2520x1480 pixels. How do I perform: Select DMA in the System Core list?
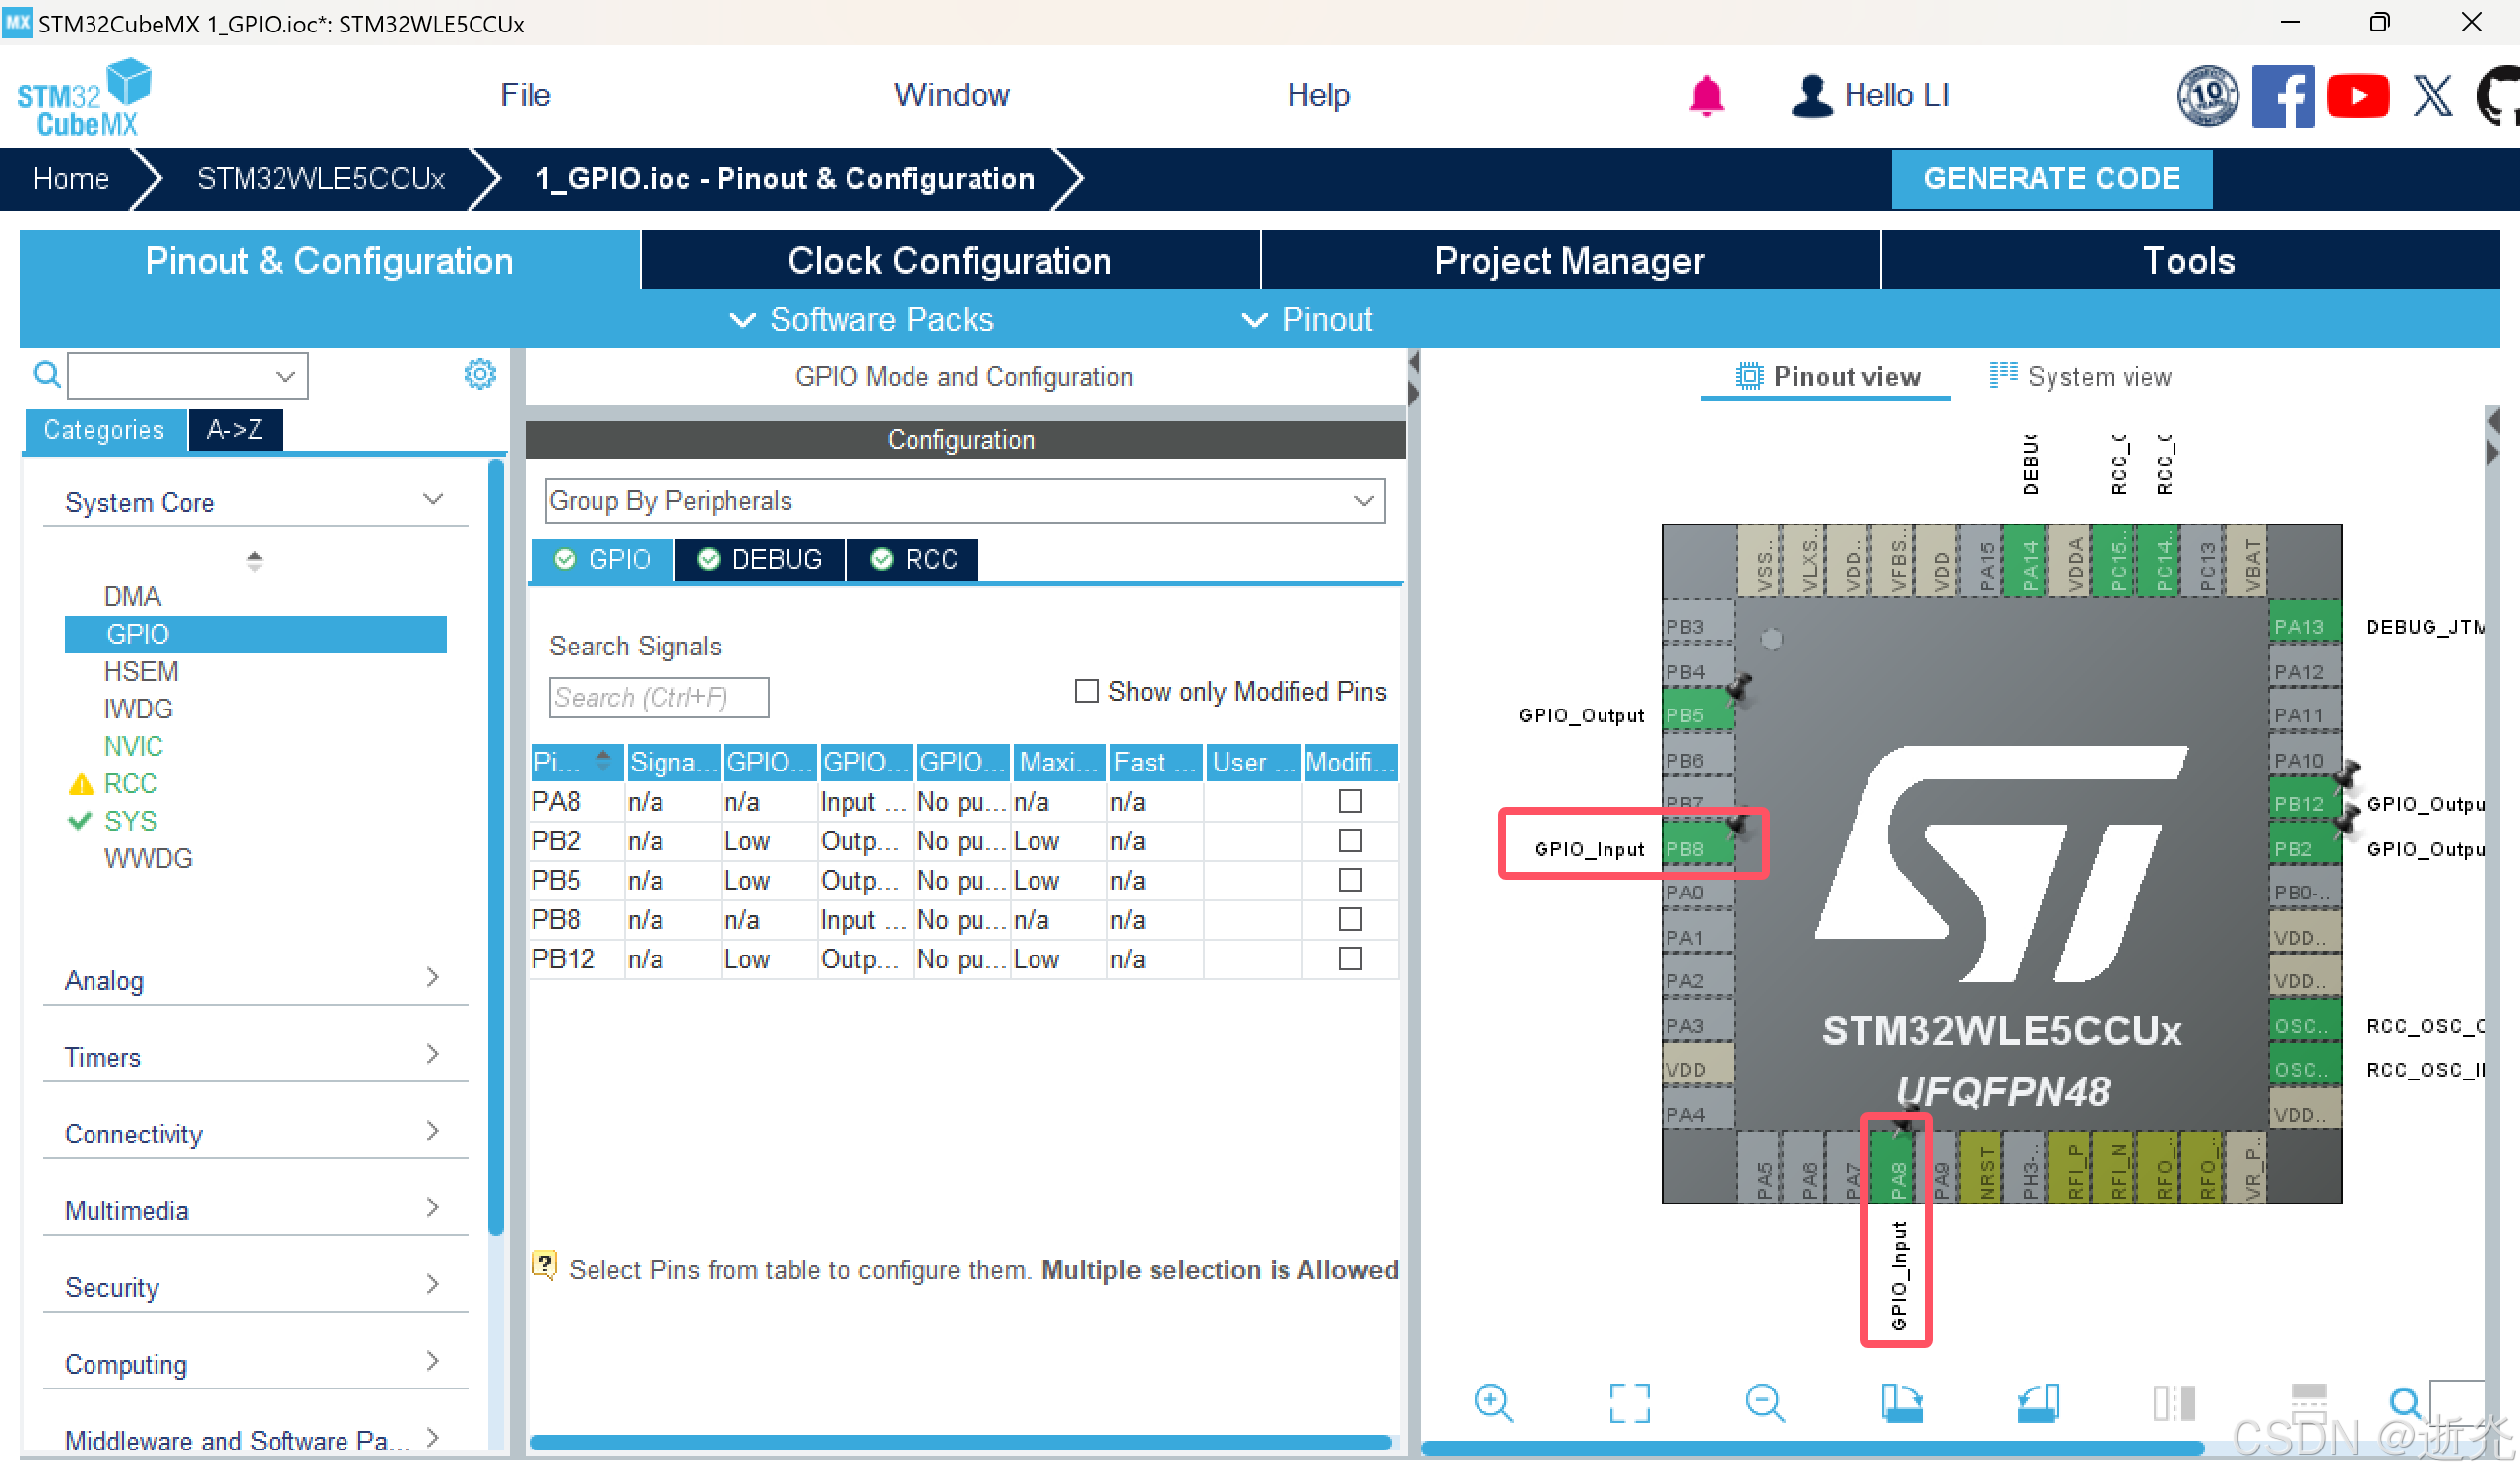[x=132, y=597]
